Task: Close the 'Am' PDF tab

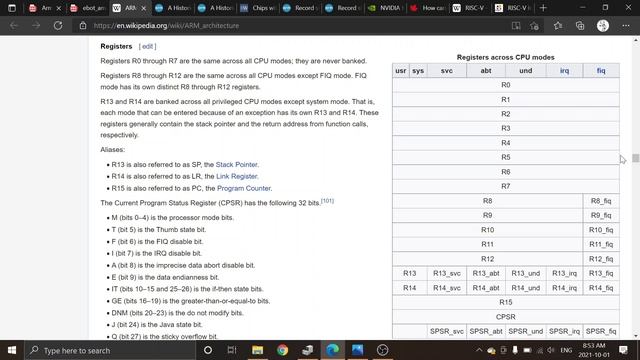Action: pos(58,8)
